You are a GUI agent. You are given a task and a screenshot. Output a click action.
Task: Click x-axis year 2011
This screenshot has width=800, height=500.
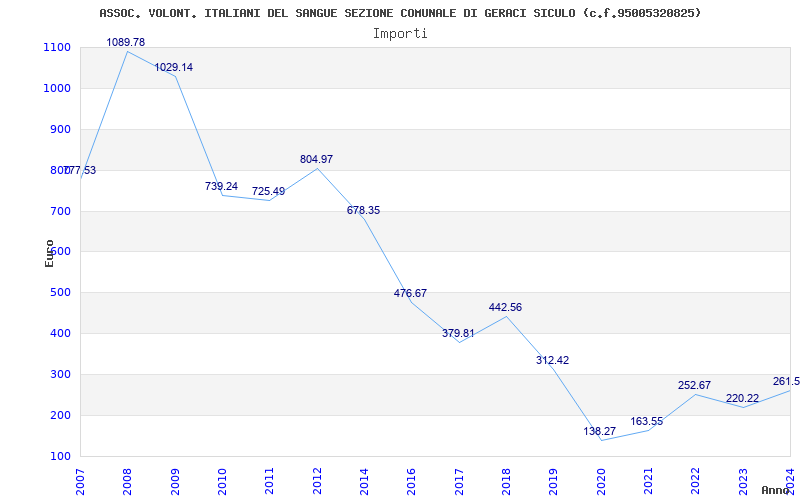pyautogui.click(x=269, y=481)
